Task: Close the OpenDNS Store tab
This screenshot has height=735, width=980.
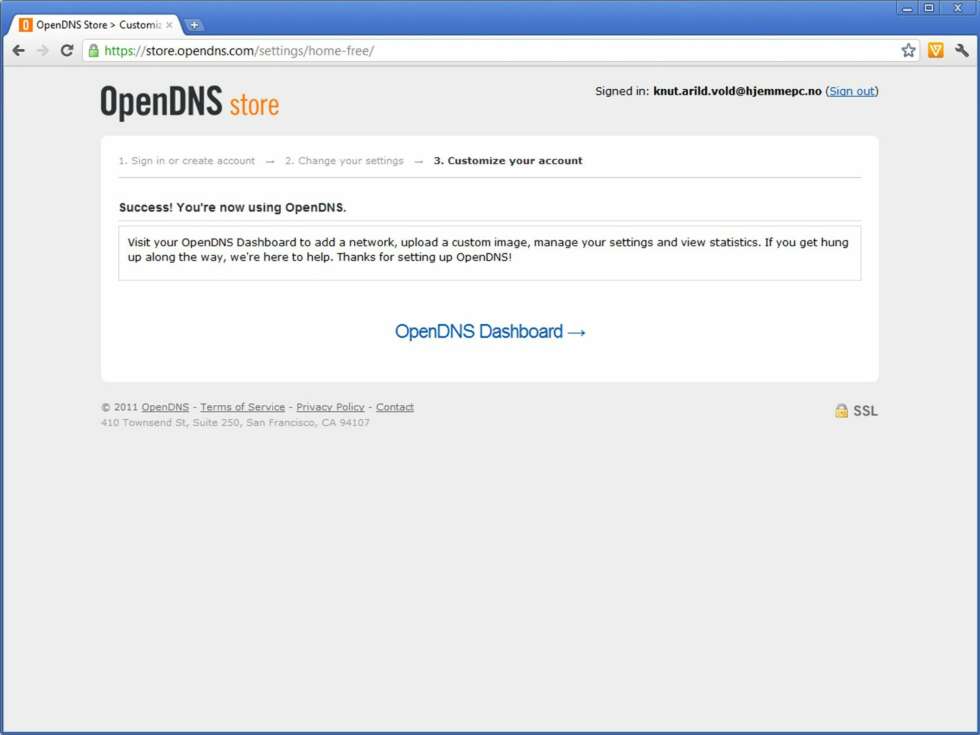Action: [x=169, y=25]
